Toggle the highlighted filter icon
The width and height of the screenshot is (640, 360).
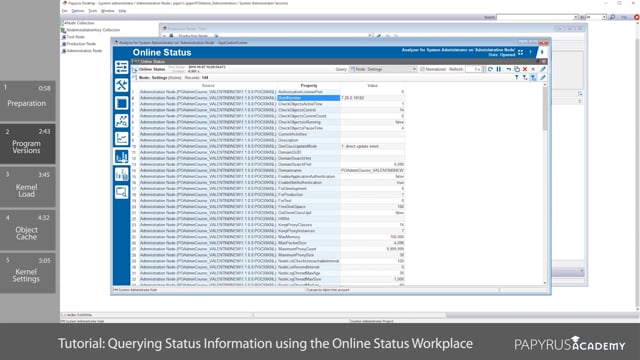point(533,77)
